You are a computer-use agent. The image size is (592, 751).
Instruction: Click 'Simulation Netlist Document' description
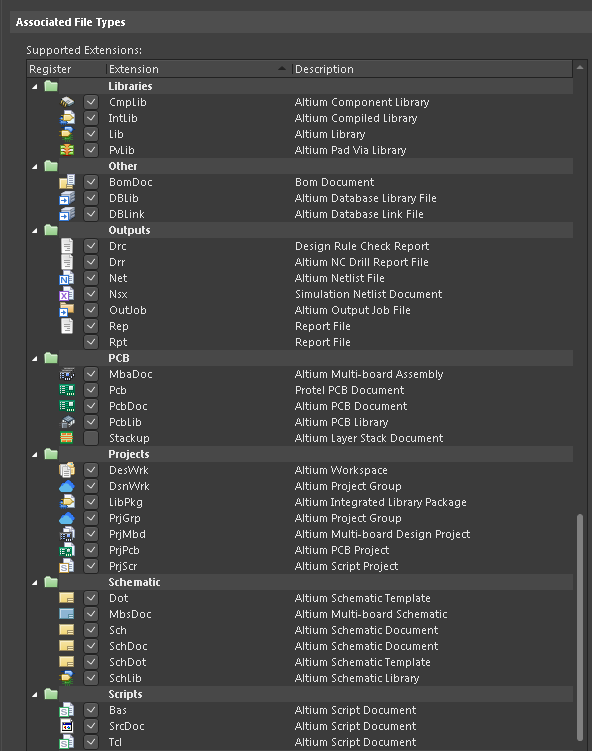pyautogui.click(x=368, y=294)
